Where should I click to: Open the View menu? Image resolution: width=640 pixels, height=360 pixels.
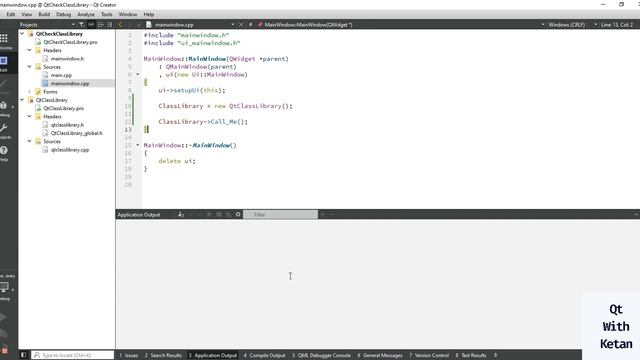click(x=27, y=14)
